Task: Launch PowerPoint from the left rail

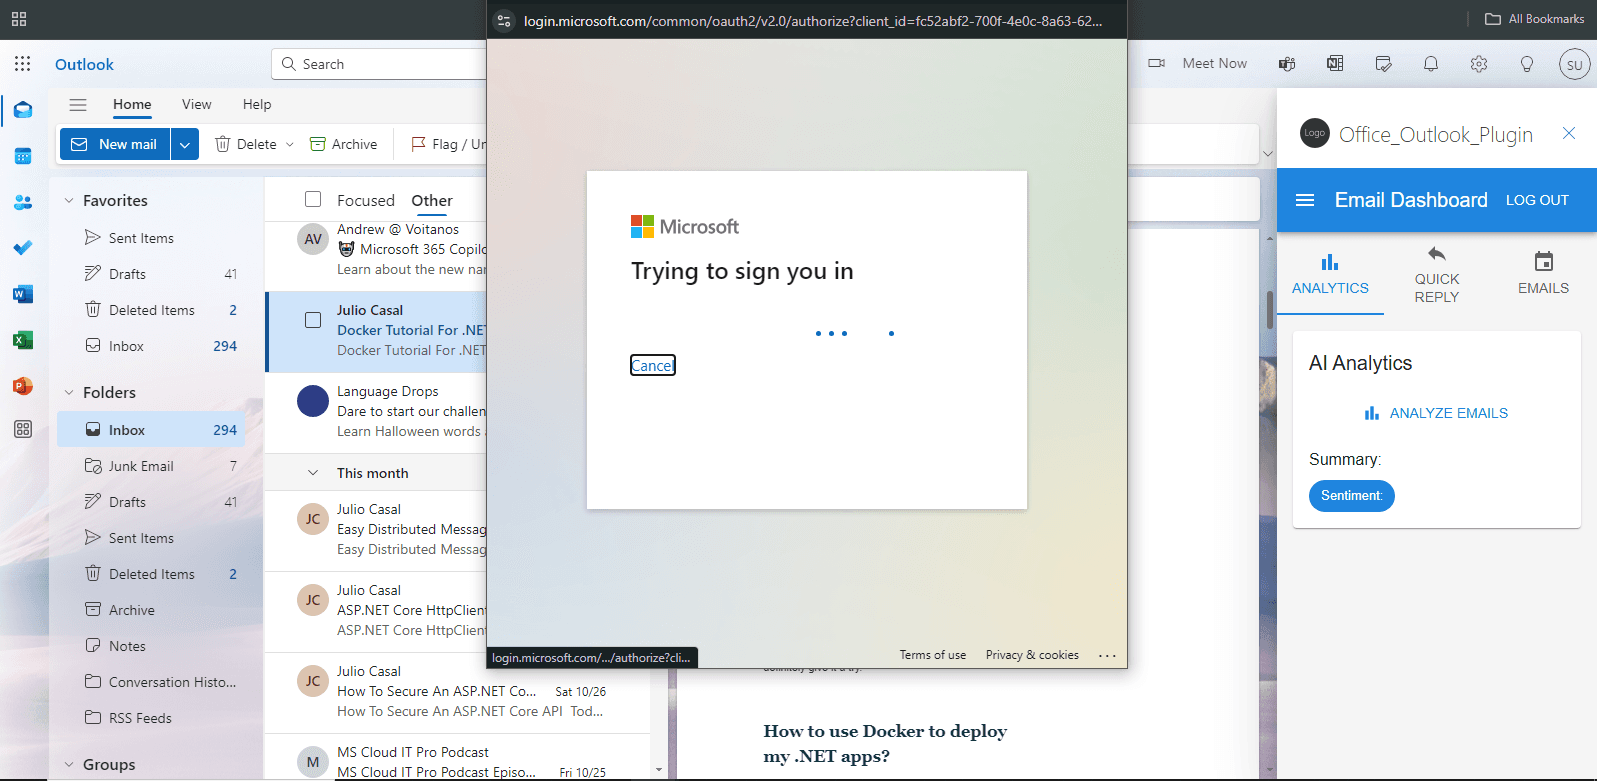Action: pos(23,386)
